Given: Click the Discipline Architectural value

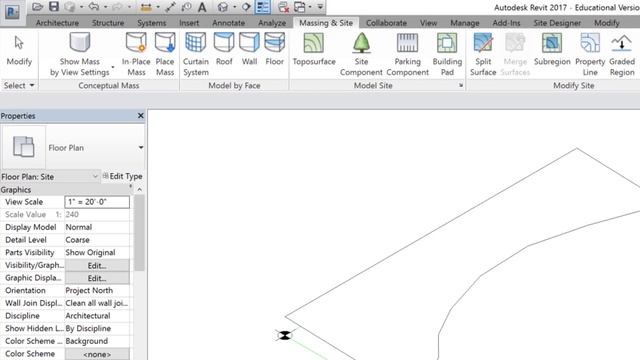Looking at the screenshot, I should [97, 316].
